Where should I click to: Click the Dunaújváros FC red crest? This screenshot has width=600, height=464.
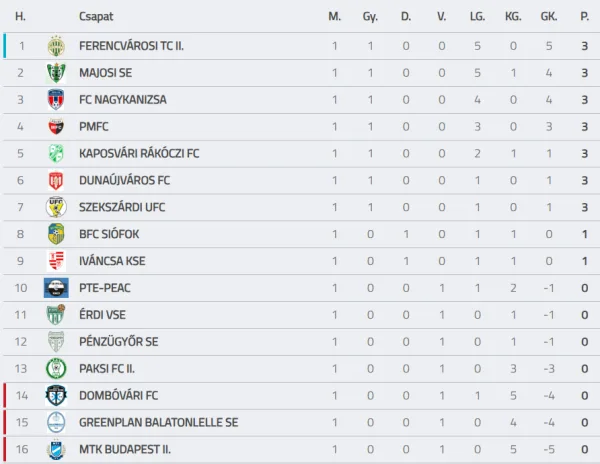(x=56, y=181)
